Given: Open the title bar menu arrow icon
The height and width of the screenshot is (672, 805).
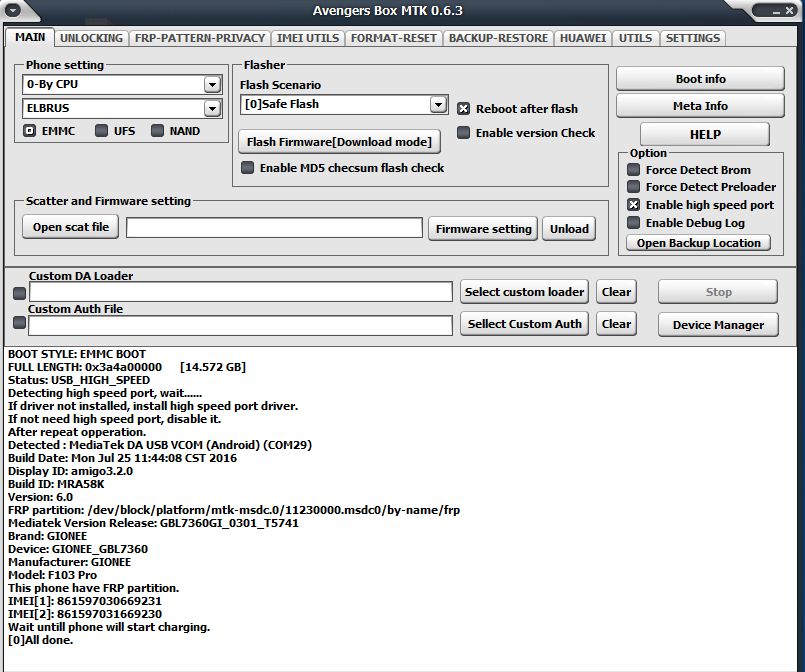Looking at the screenshot, I should pyautogui.click(x=12, y=9).
